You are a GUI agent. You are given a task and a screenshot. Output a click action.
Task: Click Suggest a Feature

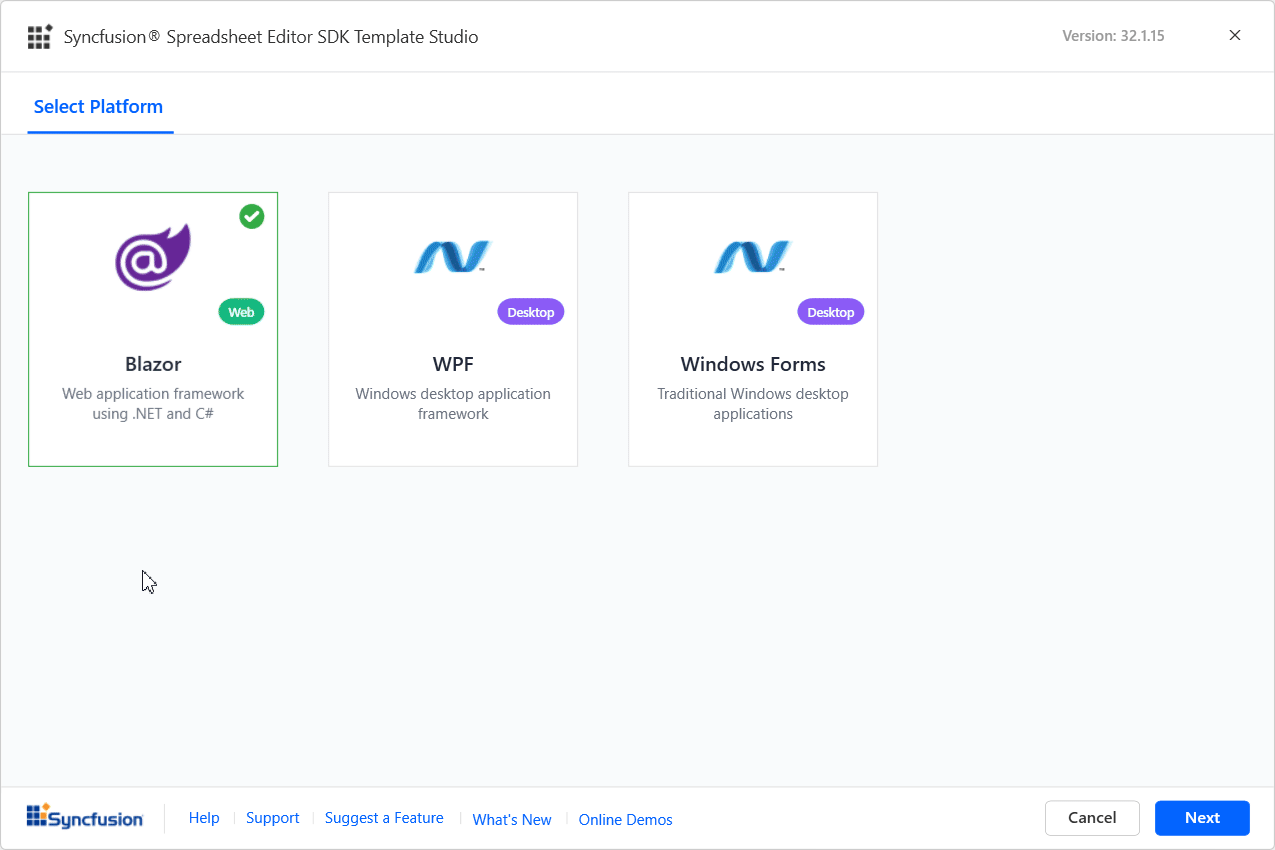(384, 817)
